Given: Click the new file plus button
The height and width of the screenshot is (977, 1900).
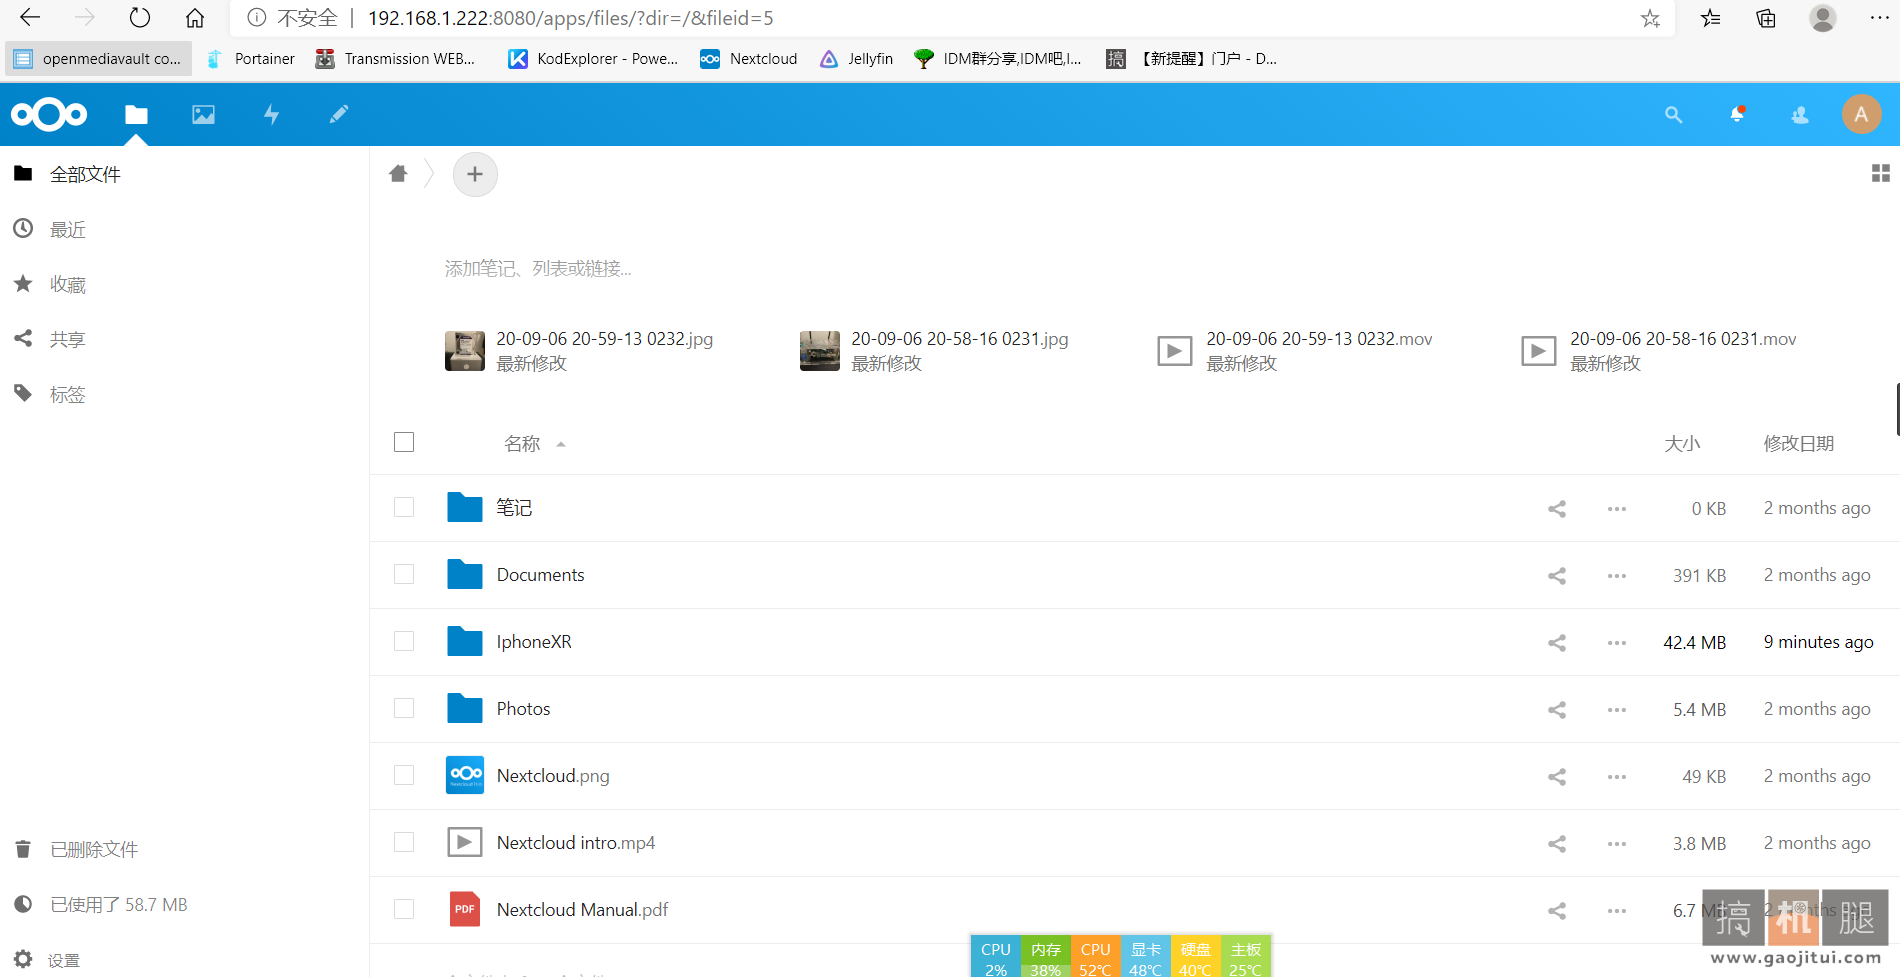Looking at the screenshot, I should tap(475, 175).
